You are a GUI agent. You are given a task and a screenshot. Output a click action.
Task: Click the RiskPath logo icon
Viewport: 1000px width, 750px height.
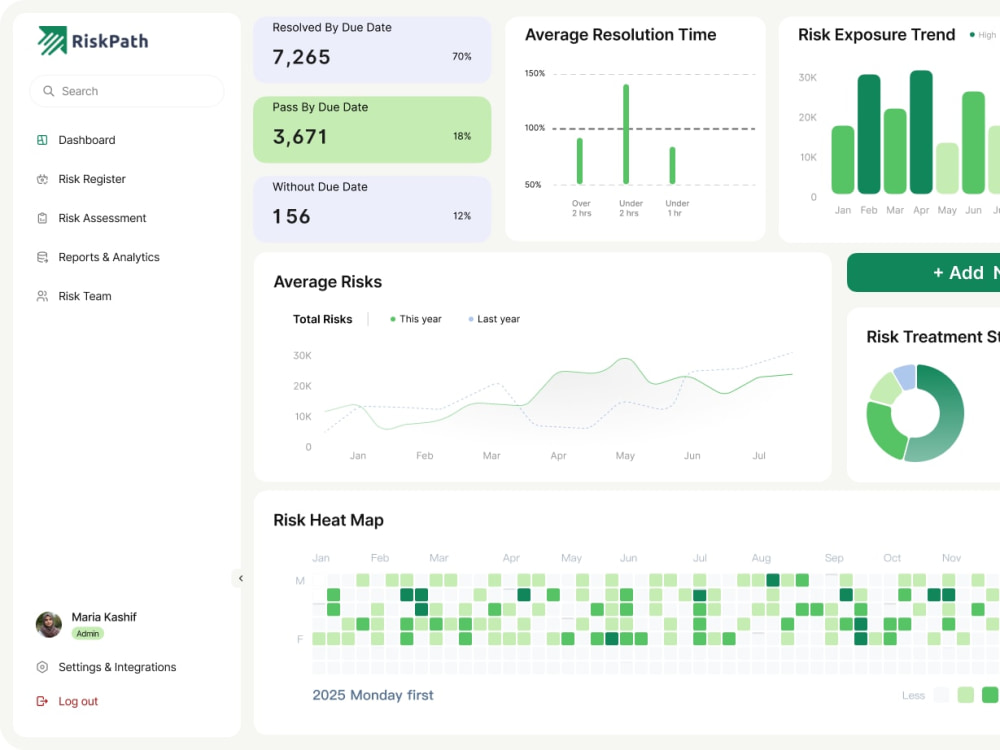[52, 40]
